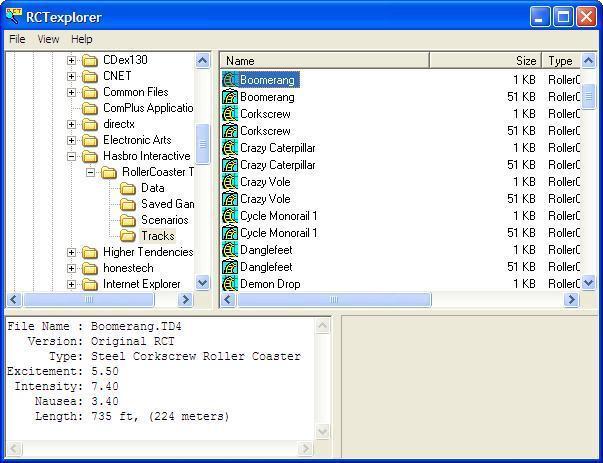
Task: Click the Data folder icon
Action: (x=128, y=188)
